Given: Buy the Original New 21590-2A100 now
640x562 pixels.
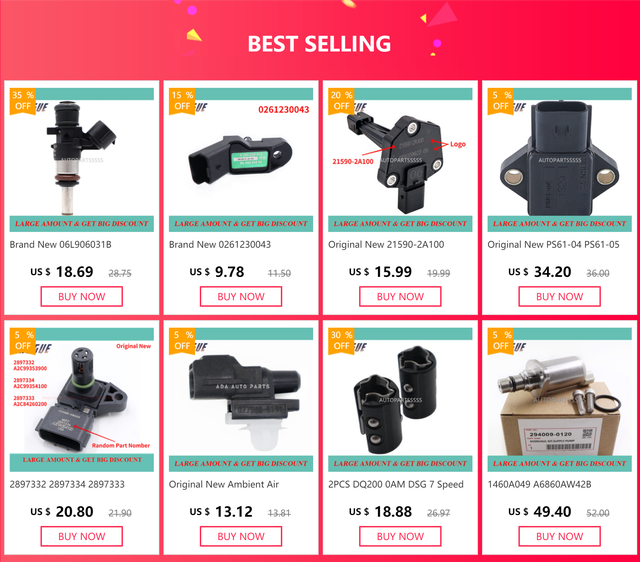Looking at the screenshot, I should [400, 297].
